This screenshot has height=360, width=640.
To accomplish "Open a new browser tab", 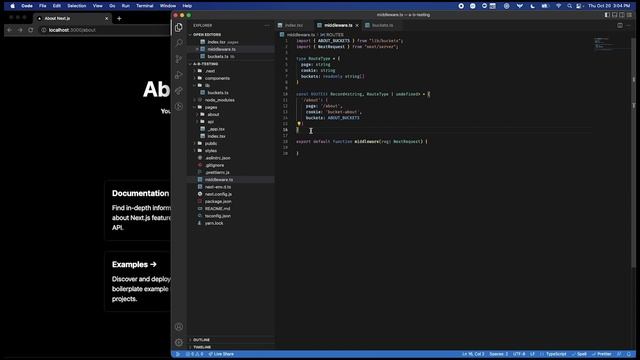I will (119, 18).
